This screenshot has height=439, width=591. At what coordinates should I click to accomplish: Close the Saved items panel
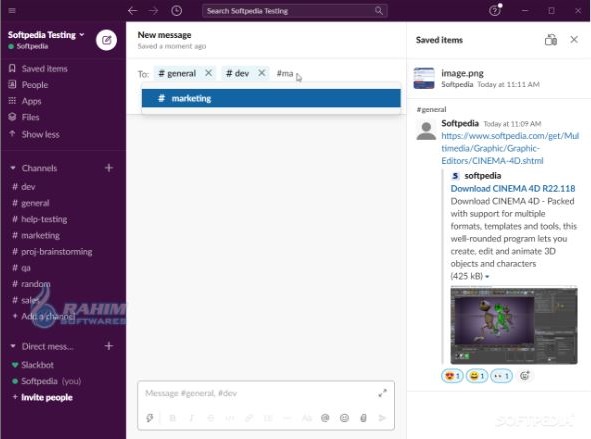point(574,39)
